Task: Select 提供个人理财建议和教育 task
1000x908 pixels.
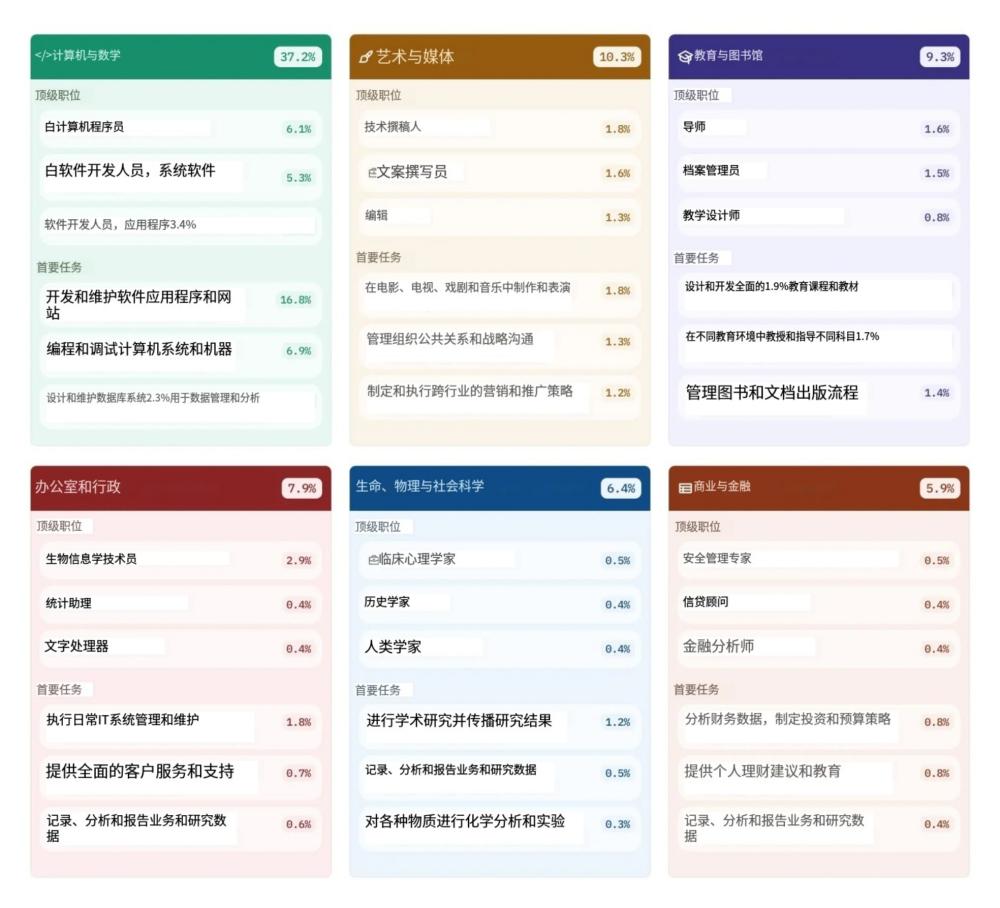Action: click(x=818, y=777)
